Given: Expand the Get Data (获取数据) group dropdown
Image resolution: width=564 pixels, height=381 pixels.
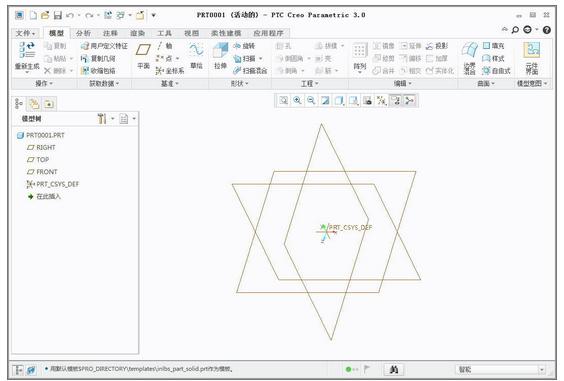Looking at the screenshot, I should tap(104, 83).
